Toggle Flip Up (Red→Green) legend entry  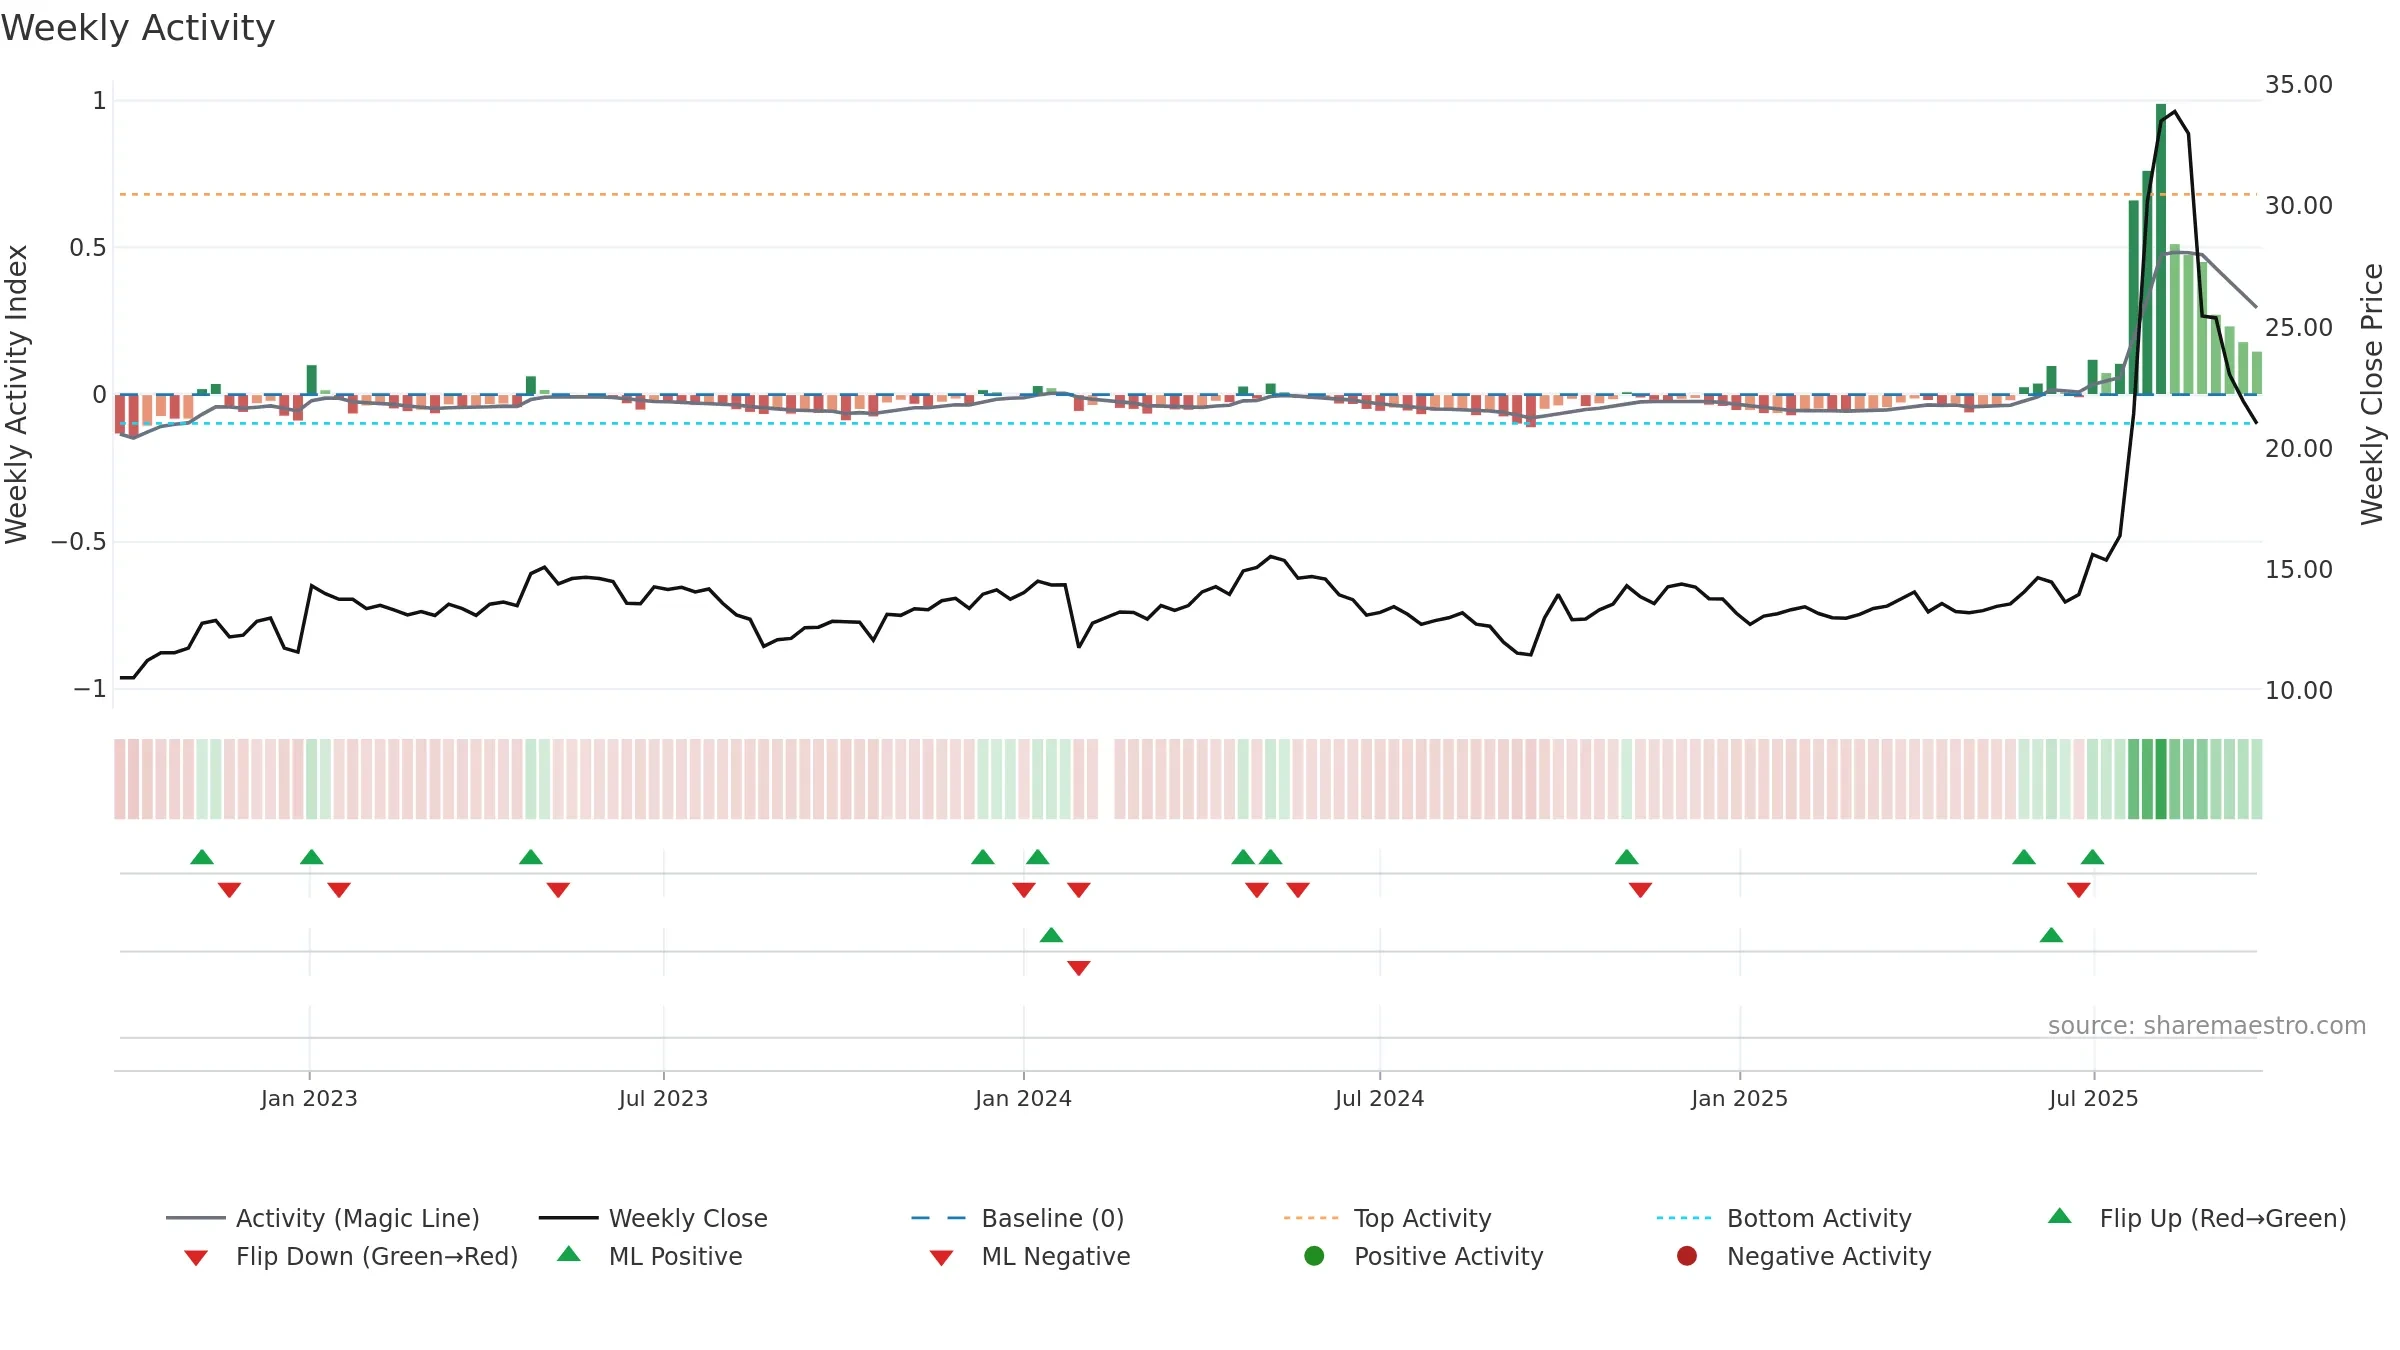2197,1218
